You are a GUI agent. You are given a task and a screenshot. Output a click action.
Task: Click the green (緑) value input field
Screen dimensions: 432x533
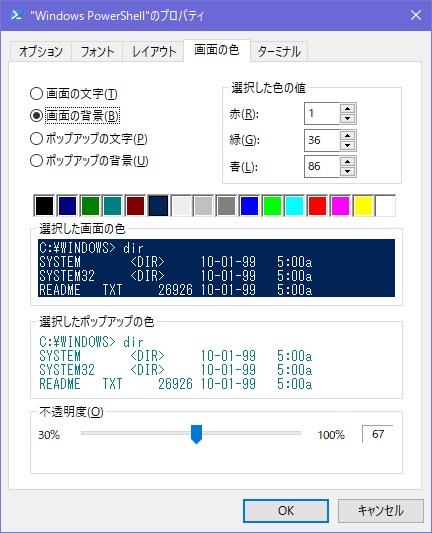pos(322,140)
